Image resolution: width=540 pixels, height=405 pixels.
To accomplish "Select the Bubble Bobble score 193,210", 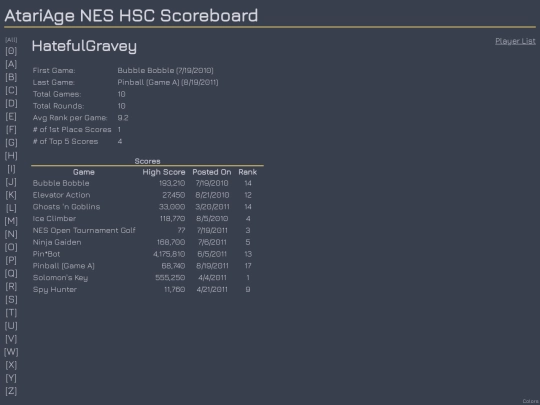I will tap(172, 183).
